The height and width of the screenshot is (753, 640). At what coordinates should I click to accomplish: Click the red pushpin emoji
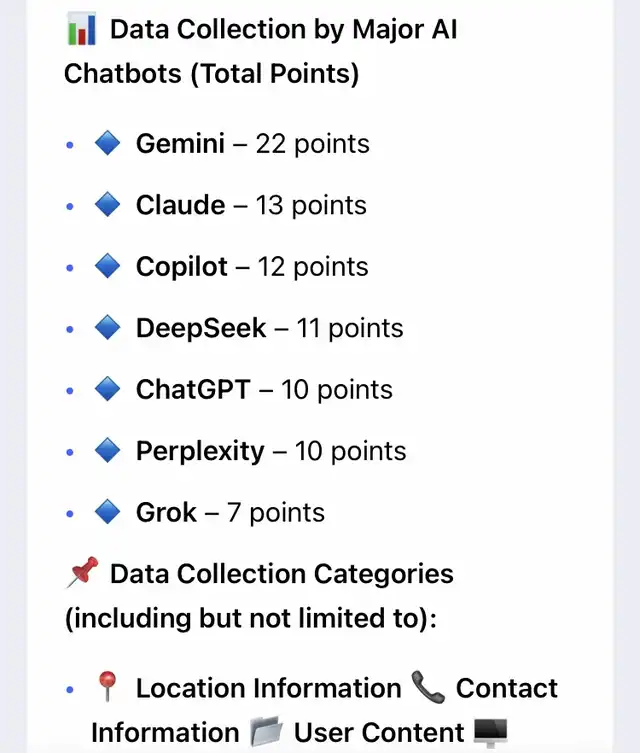click(x=81, y=574)
